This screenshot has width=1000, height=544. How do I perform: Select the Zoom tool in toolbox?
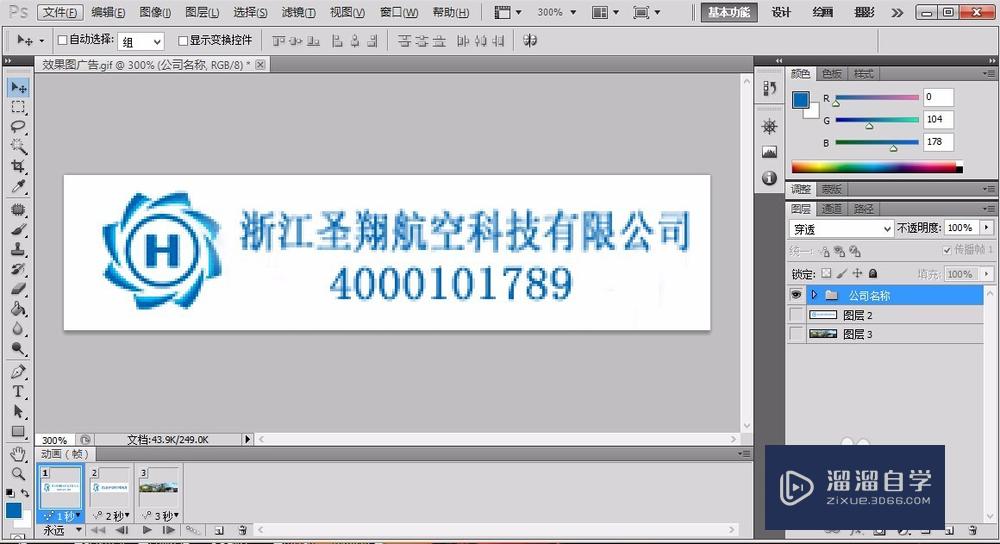click(18, 474)
